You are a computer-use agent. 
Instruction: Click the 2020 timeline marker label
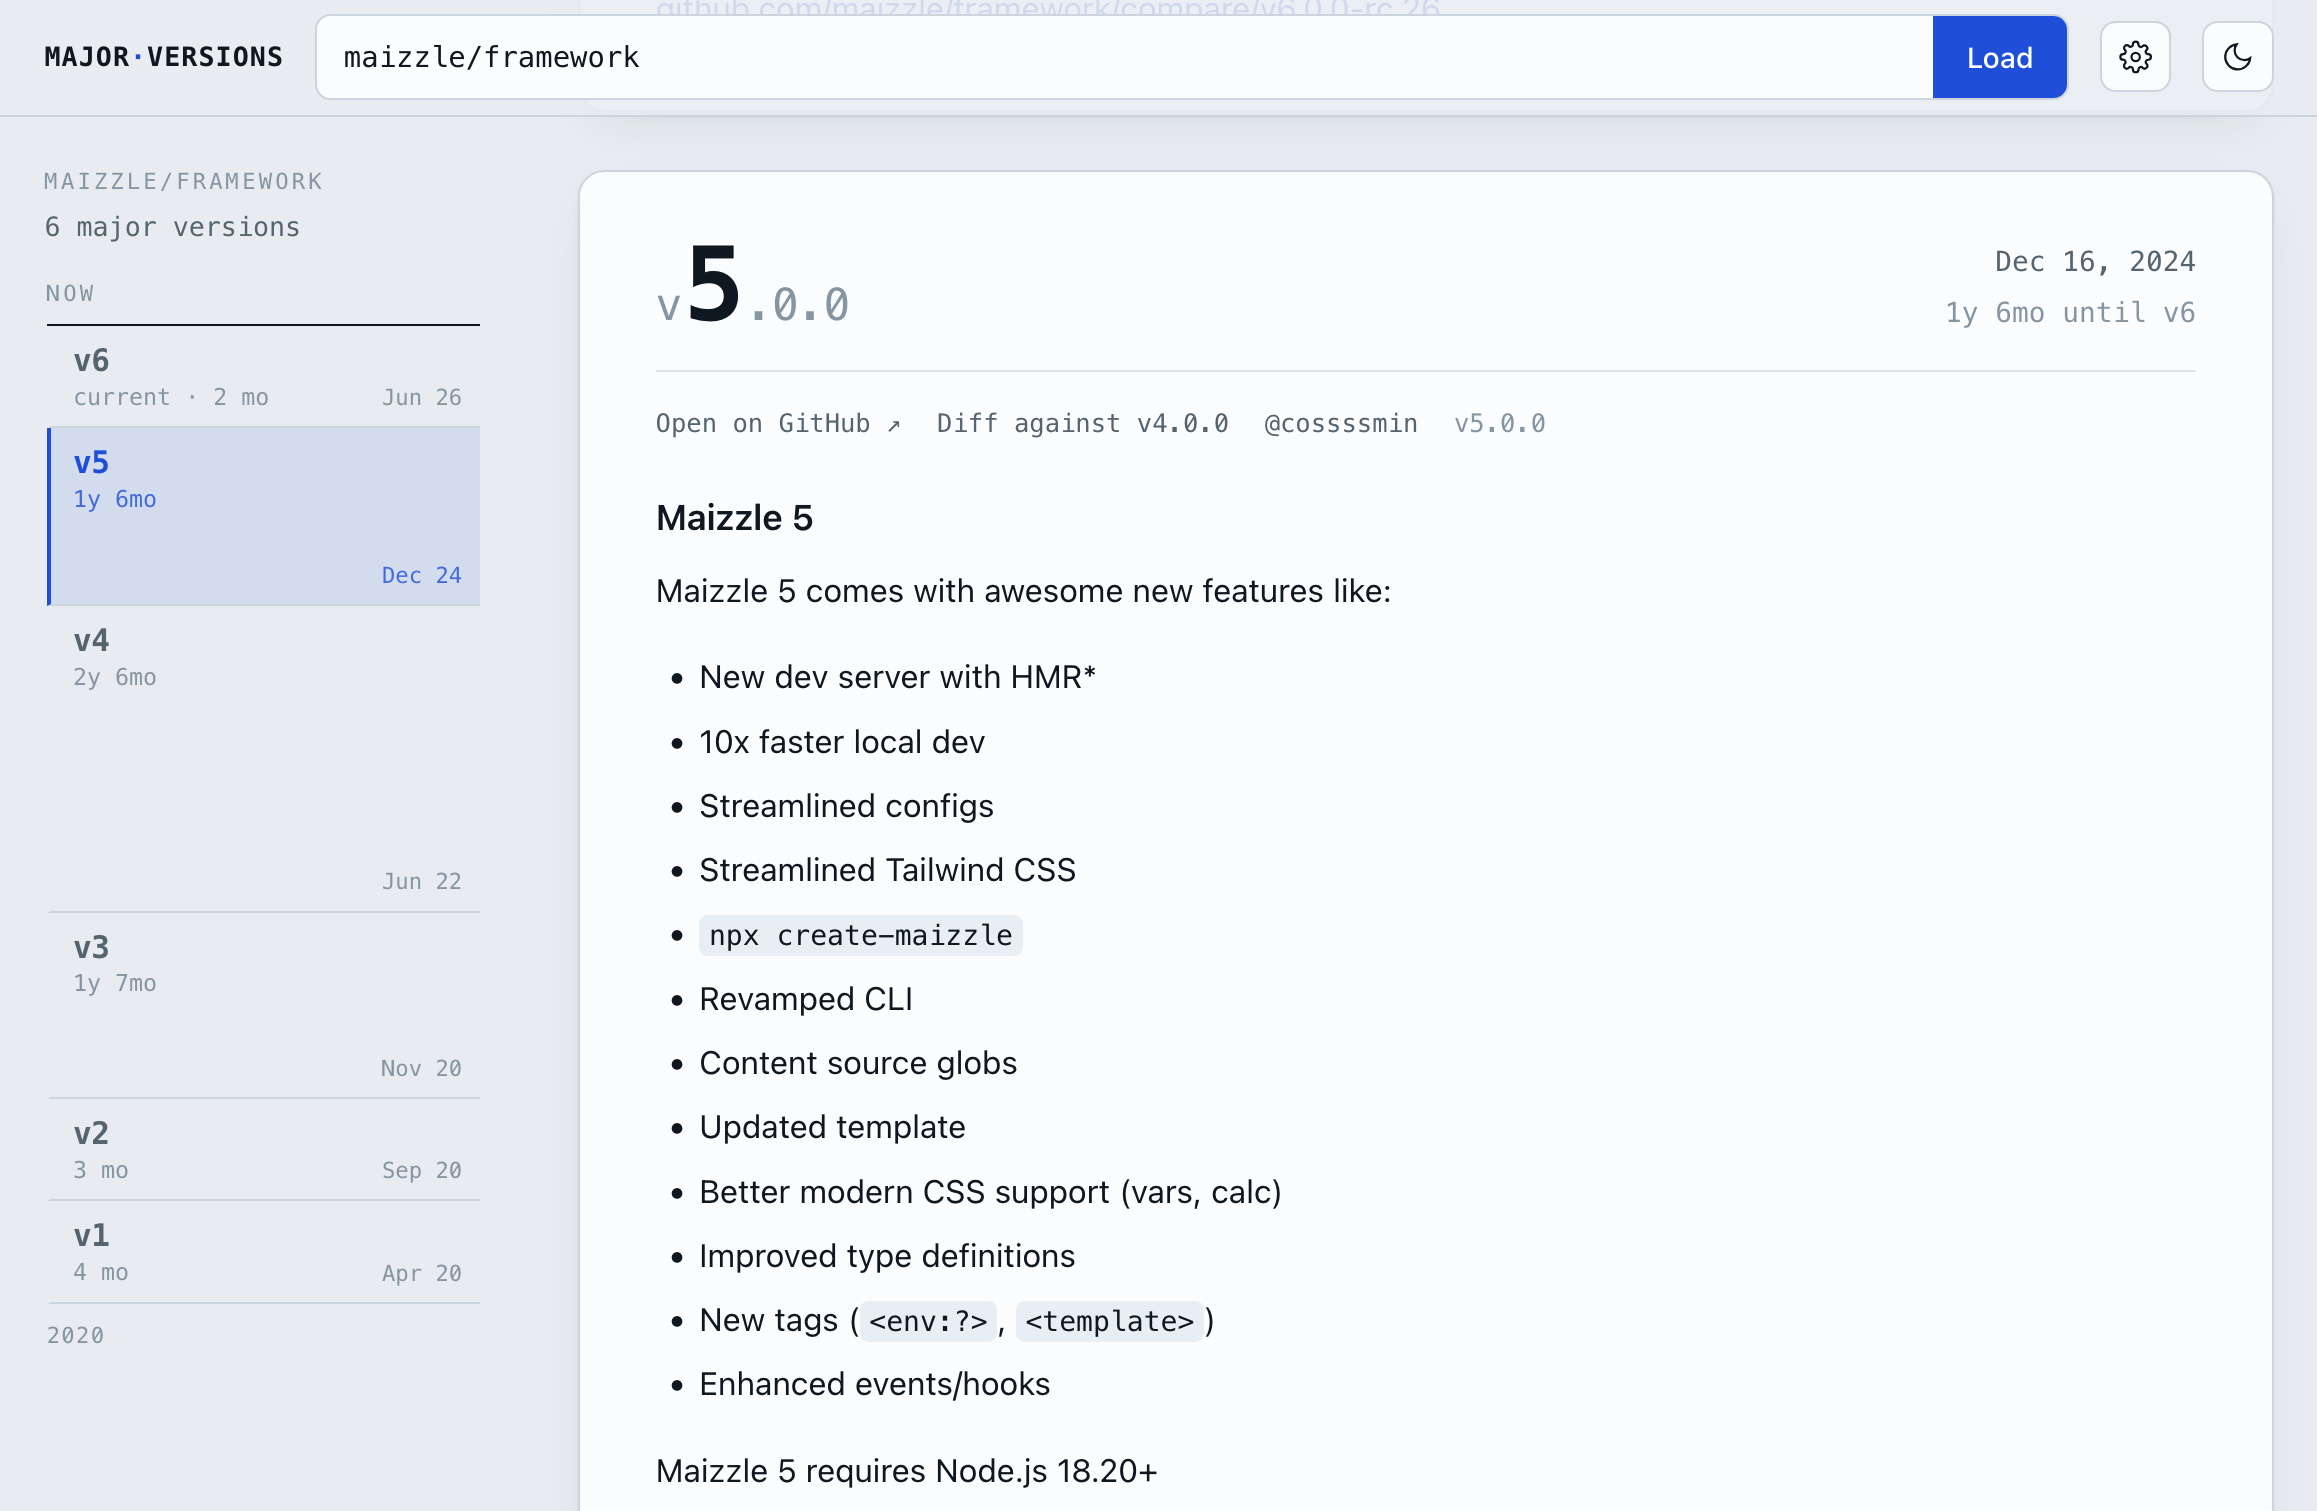(x=75, y=1335)
